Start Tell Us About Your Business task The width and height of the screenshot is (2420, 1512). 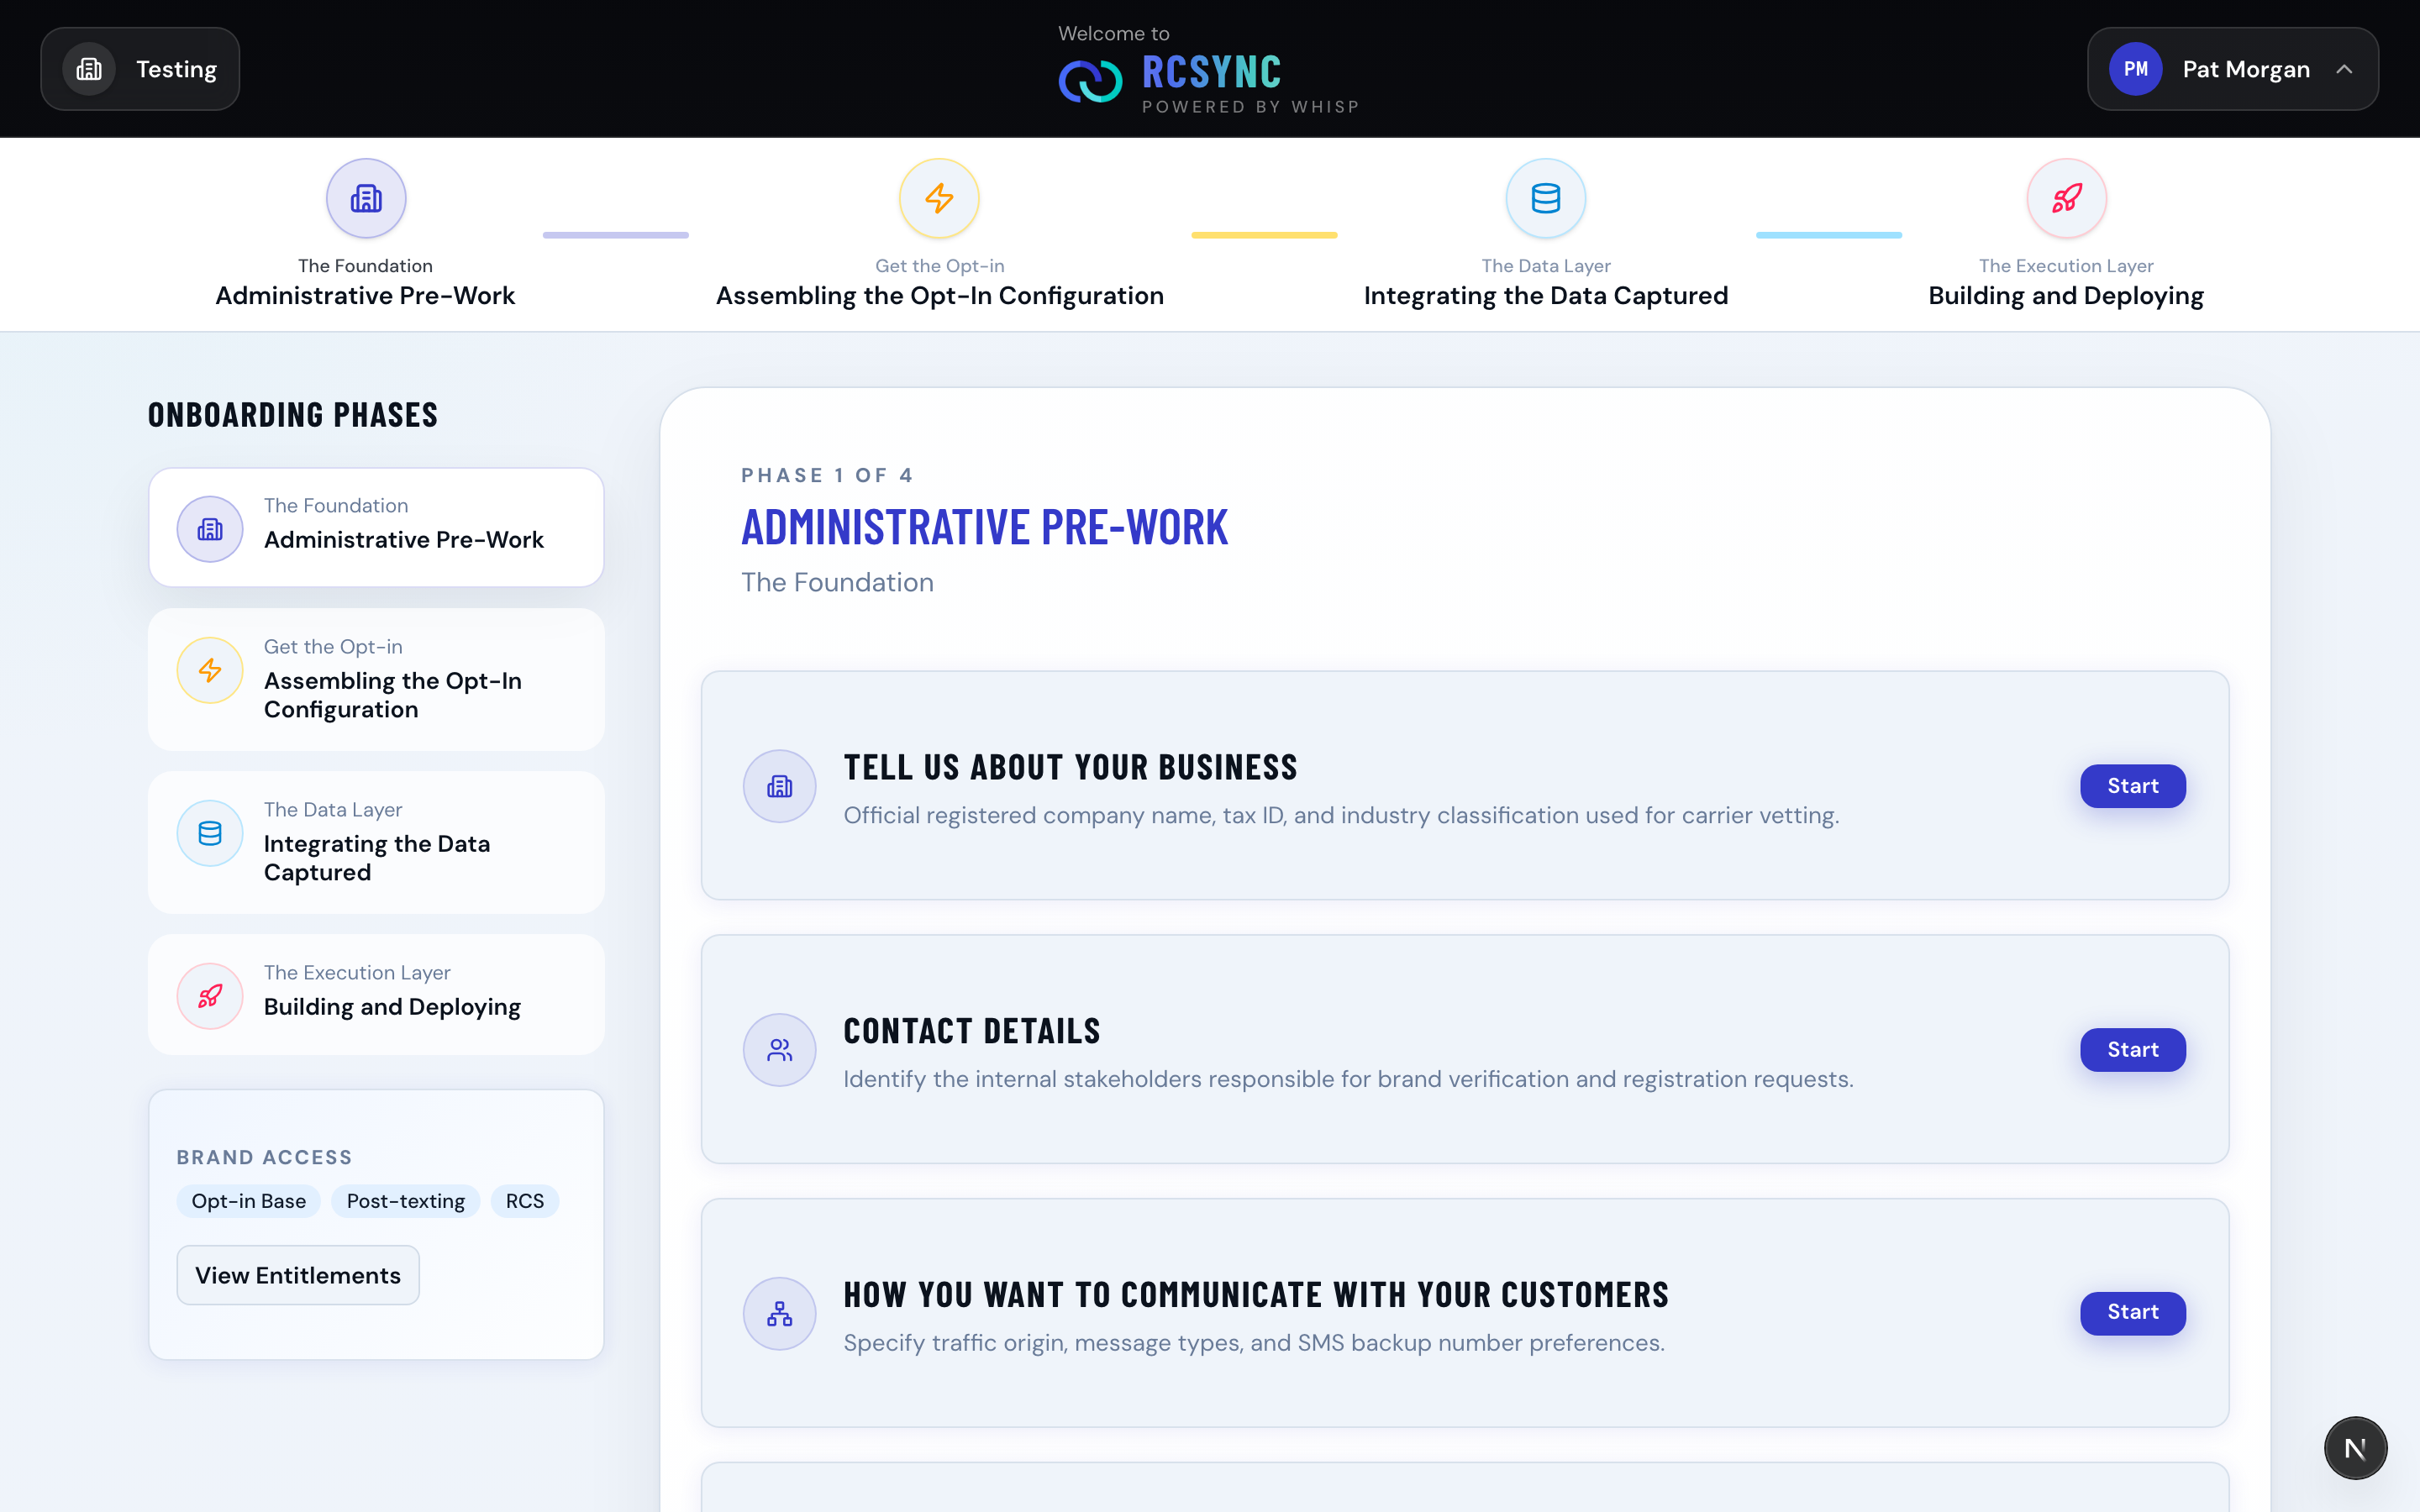point(2133,786)
